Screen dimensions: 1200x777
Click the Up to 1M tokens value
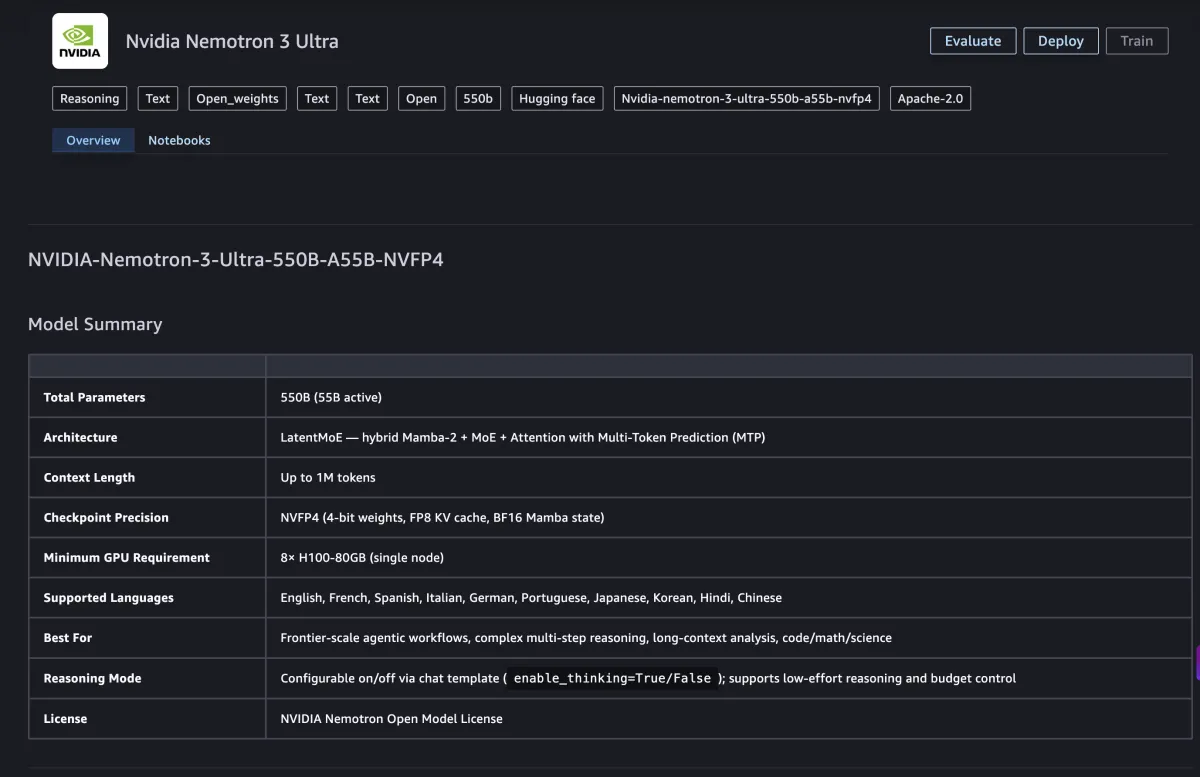328,477
